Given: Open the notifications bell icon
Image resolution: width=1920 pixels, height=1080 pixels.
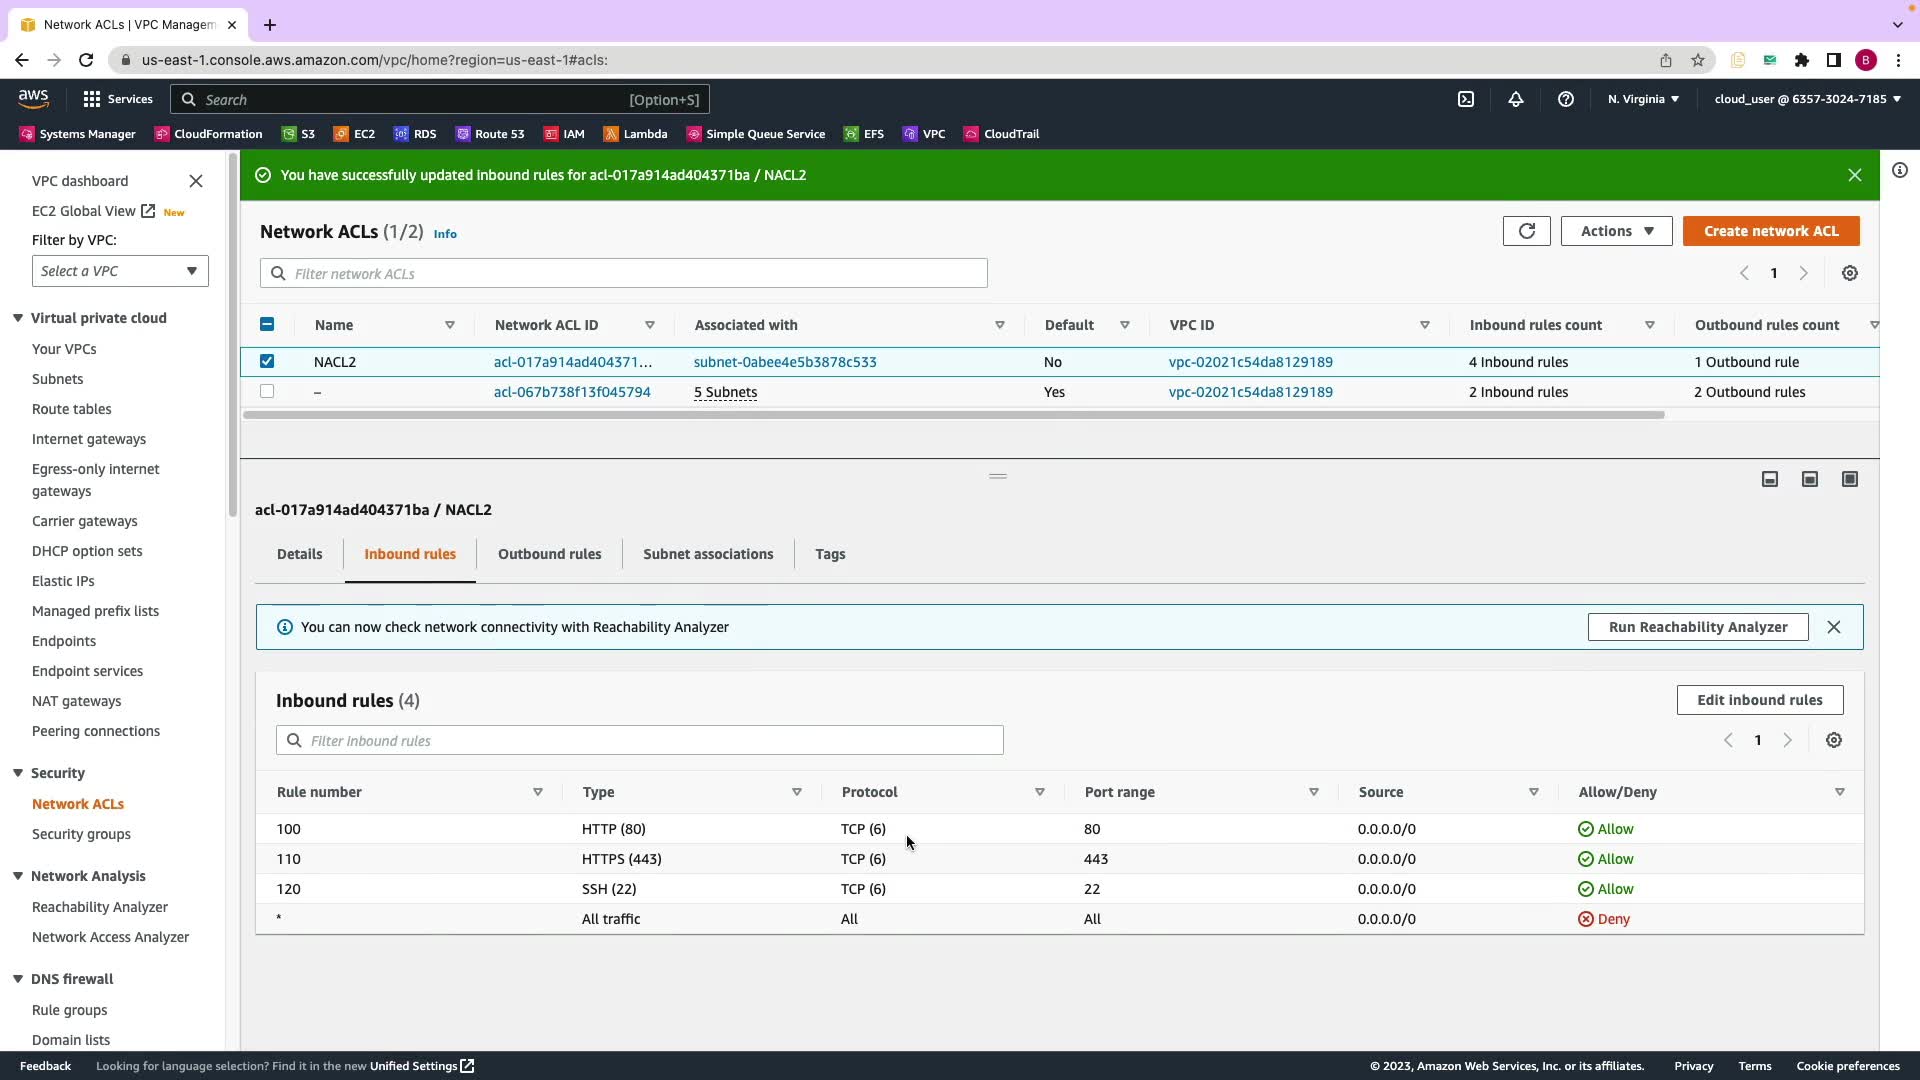Looking at the screenshot, I should (x=1516, y=99).
